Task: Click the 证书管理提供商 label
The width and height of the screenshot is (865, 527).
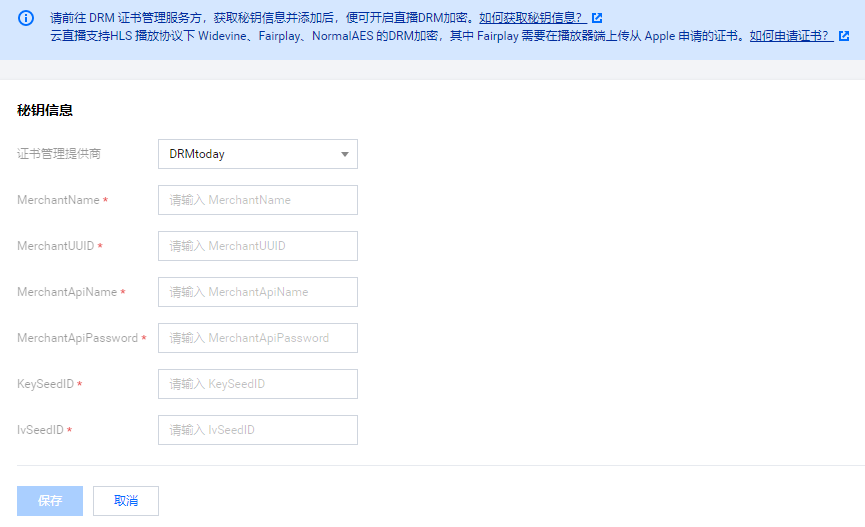Action: point(59,154)
